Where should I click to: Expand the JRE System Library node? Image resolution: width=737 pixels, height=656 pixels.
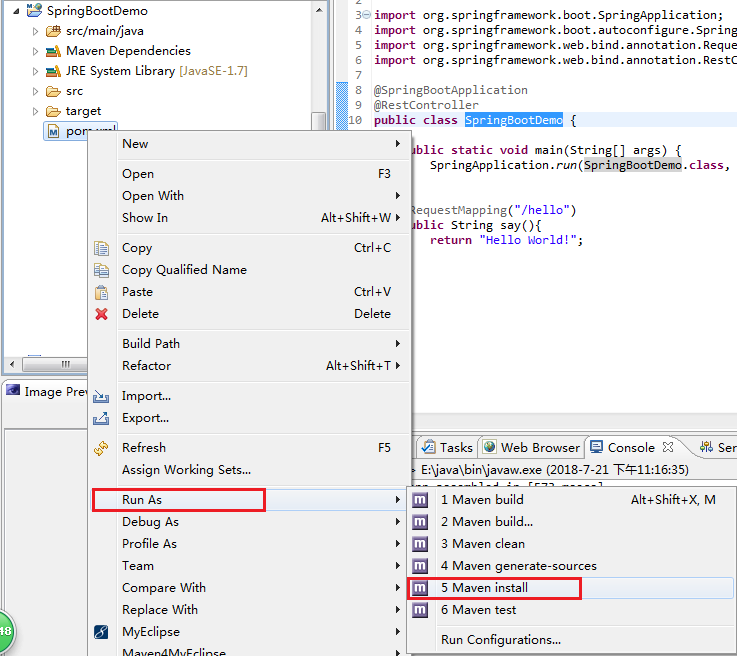pos(36,71)
